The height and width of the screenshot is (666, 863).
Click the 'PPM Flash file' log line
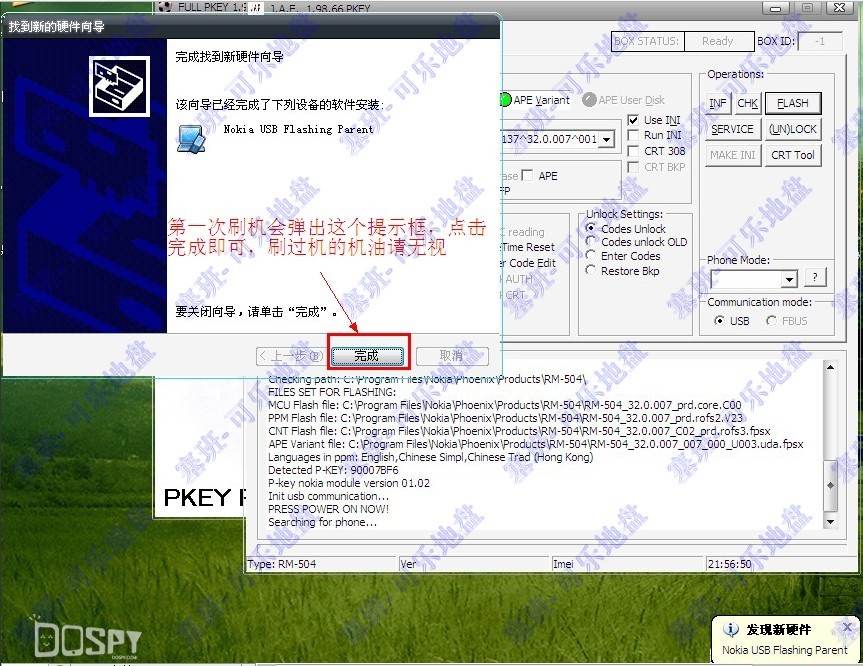[505, 418]
